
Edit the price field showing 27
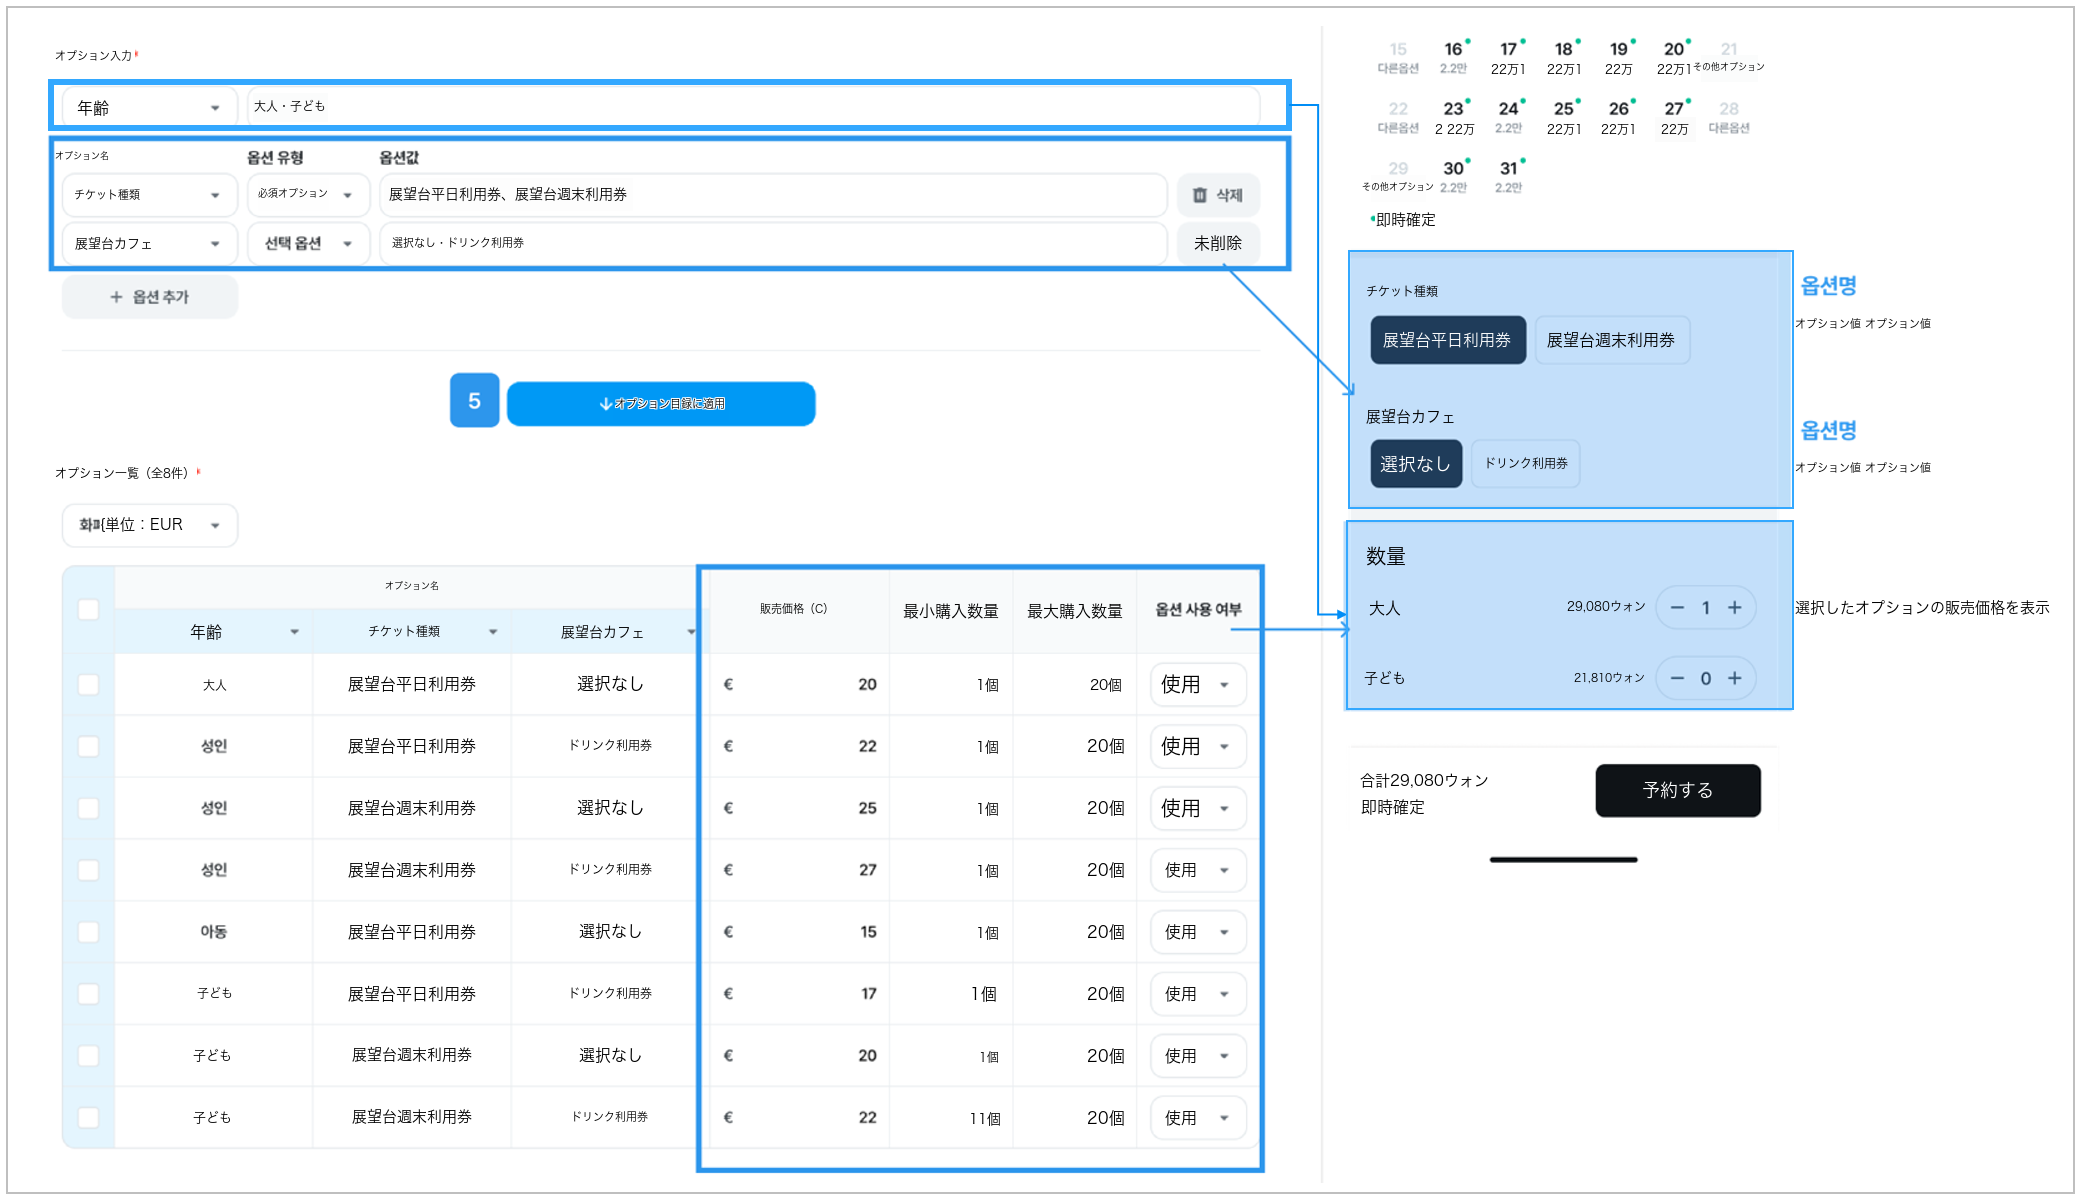(800, 870)
